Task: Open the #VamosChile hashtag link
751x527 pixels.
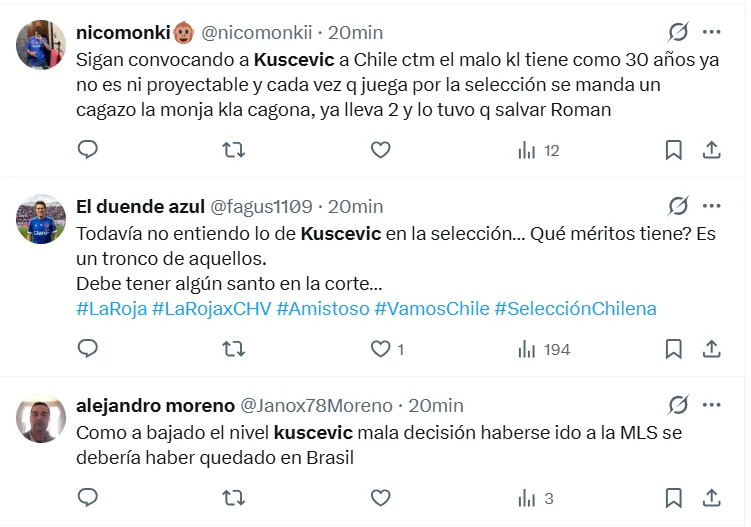Action: coord(431,308)
